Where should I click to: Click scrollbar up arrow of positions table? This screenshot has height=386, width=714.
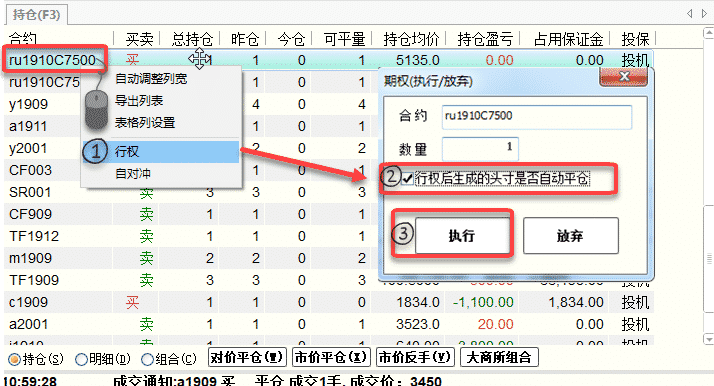point(709,33)
